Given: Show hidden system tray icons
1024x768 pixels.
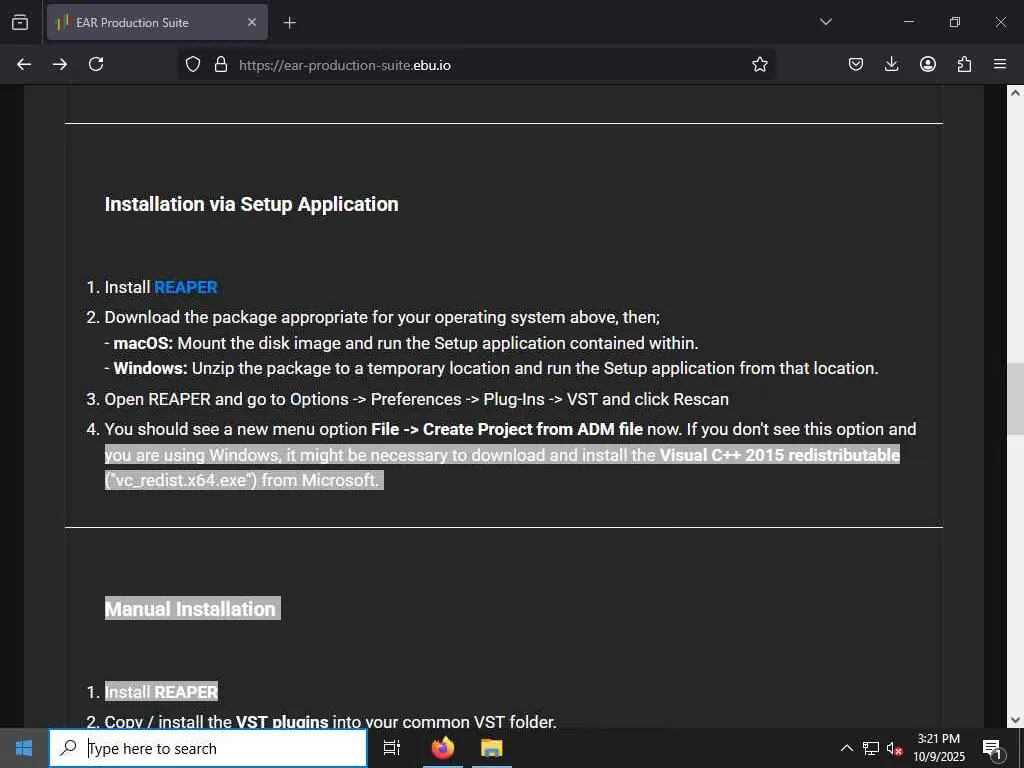Looking at the screenshot, I should coord(846,748).
